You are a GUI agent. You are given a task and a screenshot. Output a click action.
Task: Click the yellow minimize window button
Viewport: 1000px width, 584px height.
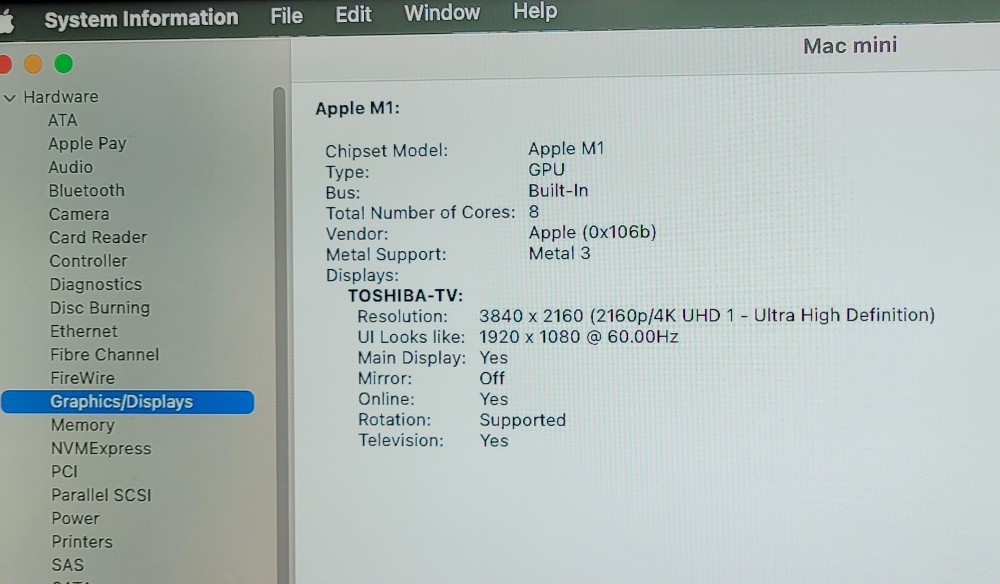(33, 64)
